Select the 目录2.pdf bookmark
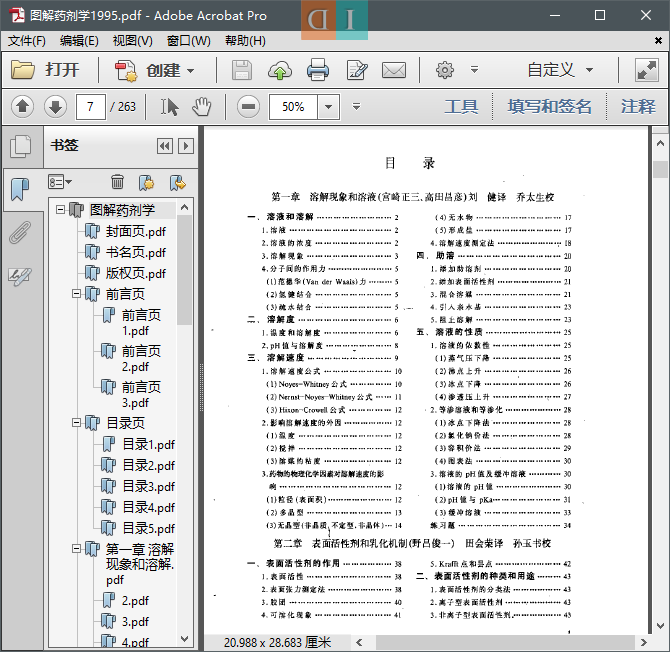Screen dimensions: 670x652 (x=148, y=466)
